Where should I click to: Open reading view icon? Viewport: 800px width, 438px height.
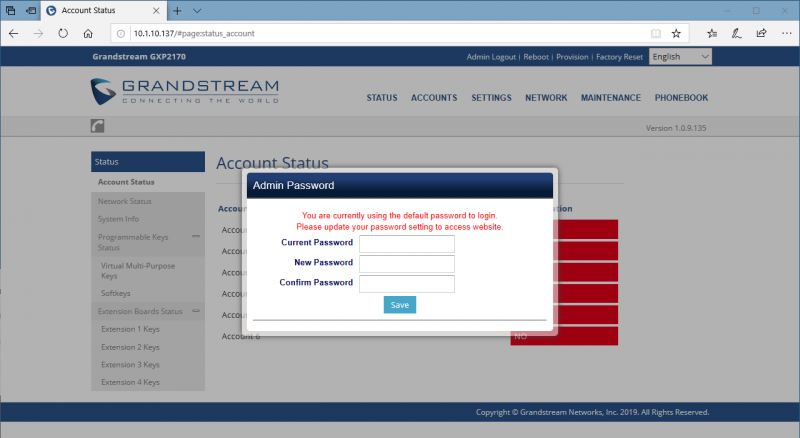point(656,34)
